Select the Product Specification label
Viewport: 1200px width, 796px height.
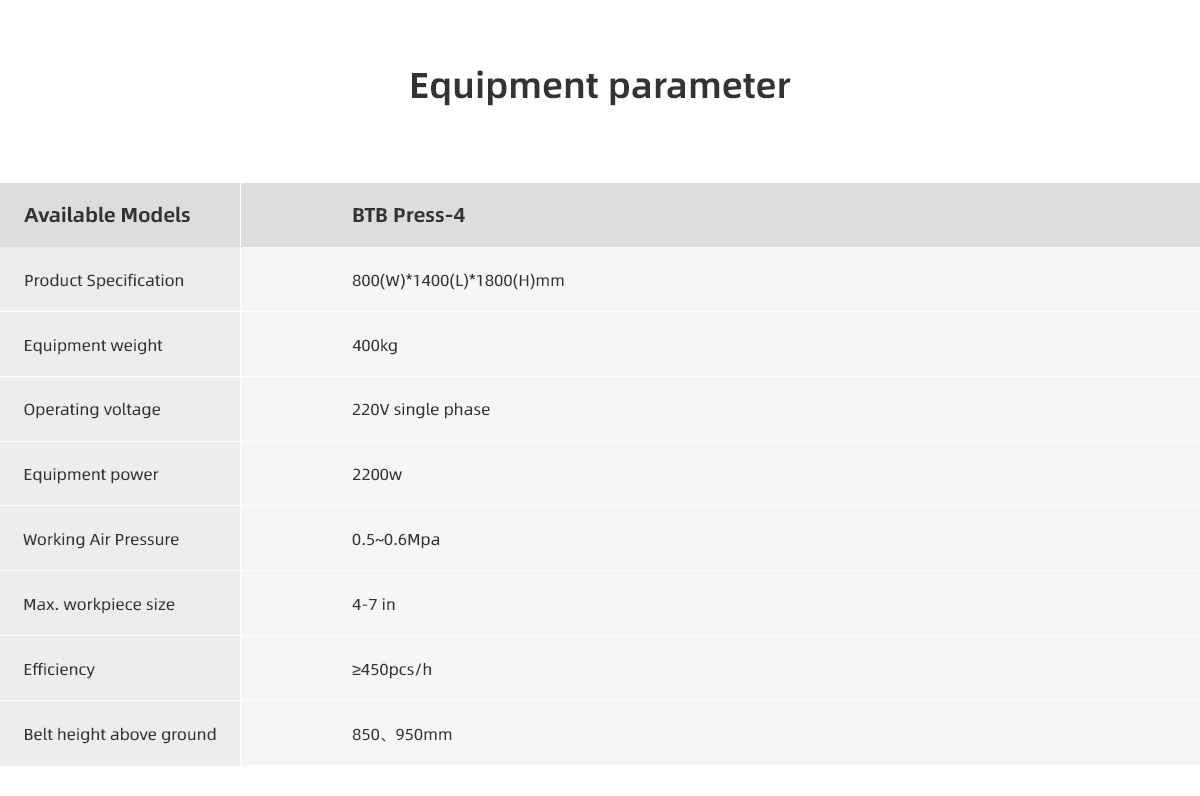pos(104,280)
